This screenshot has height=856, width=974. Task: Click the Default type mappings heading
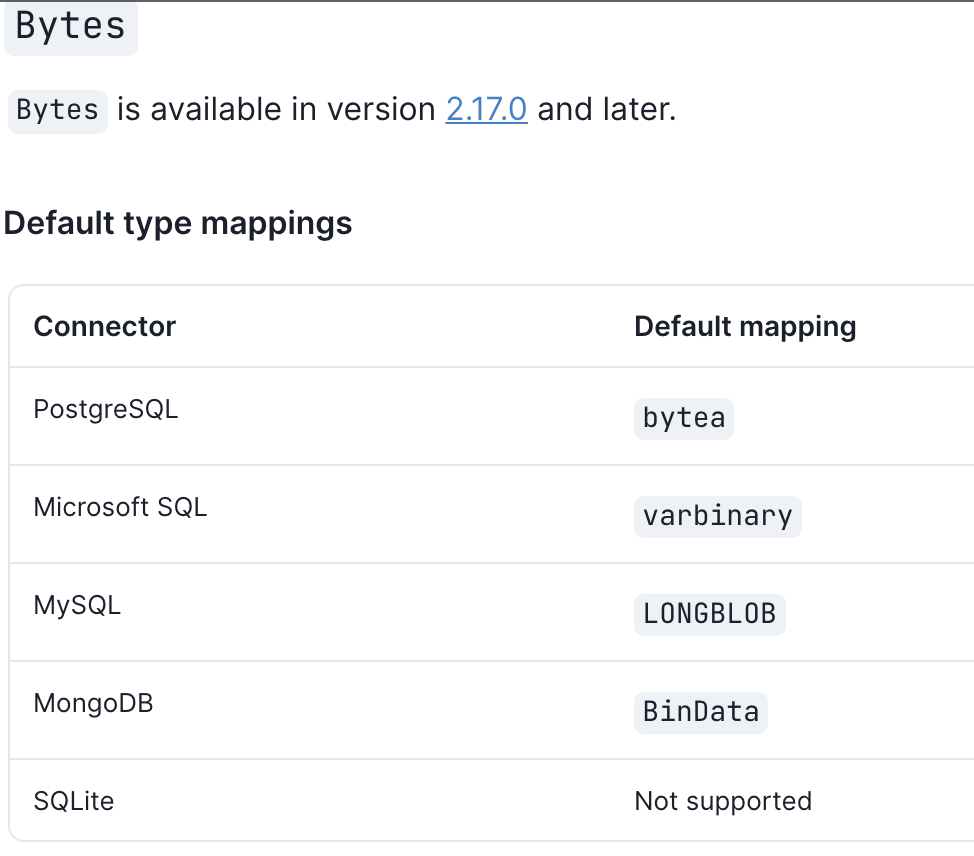pyautogui.click(x=178, y=224)
